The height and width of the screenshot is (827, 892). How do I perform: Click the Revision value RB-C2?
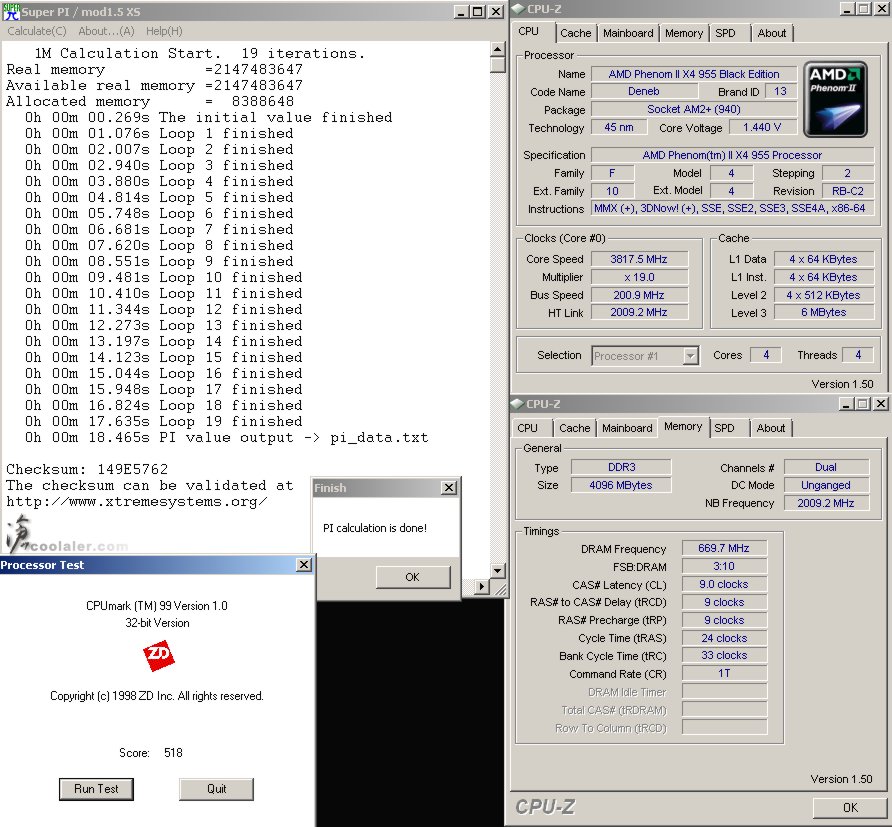[848, 191]
